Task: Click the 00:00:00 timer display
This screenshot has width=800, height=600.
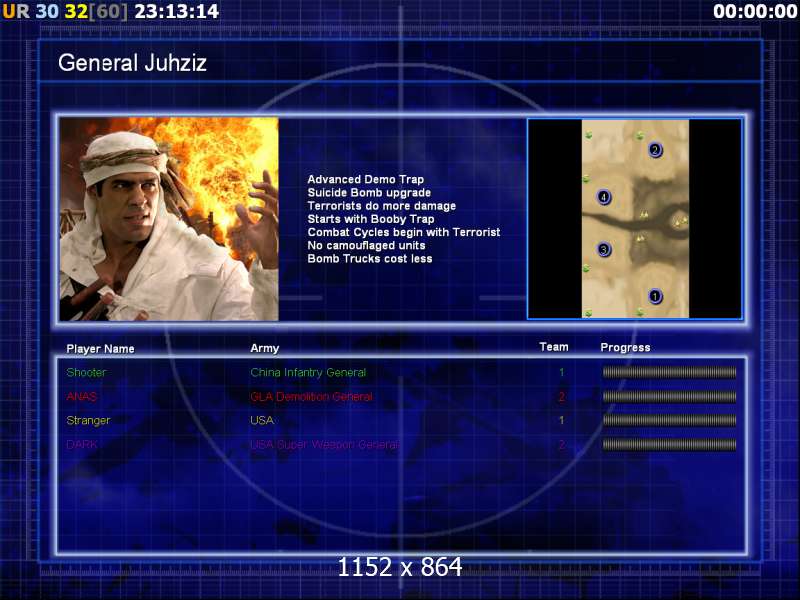Action: point(755,11)
